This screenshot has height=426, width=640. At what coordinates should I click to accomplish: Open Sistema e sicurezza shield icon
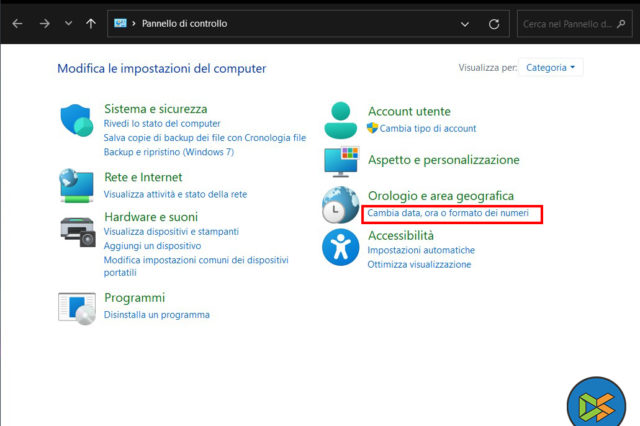[76, 120]
